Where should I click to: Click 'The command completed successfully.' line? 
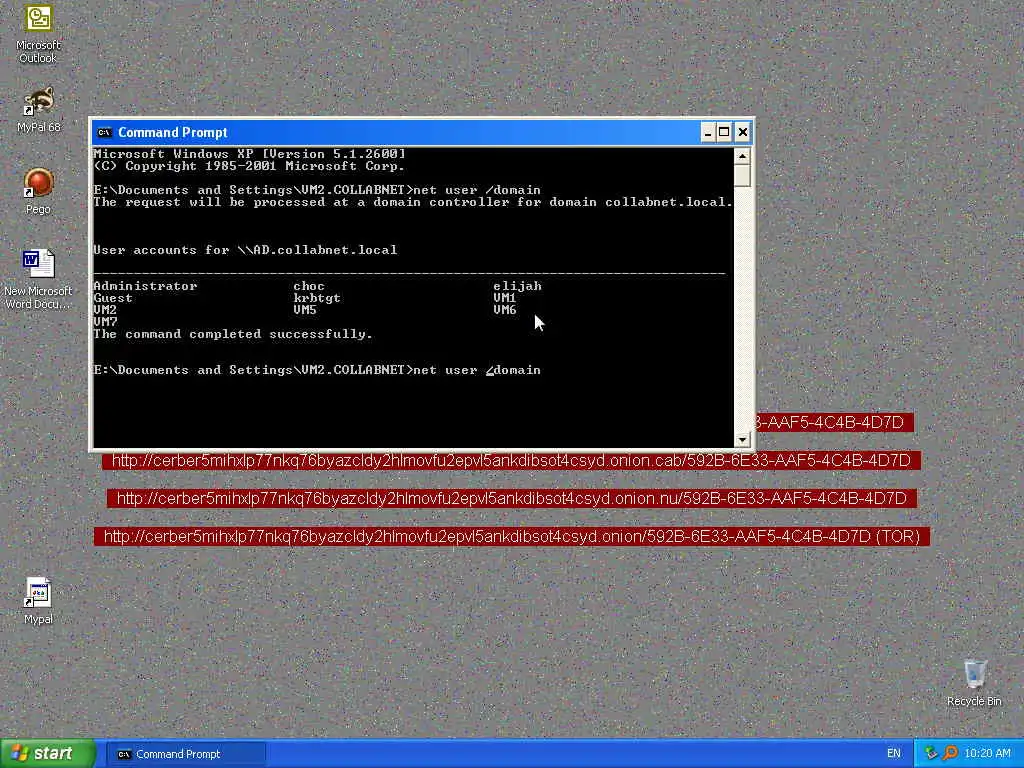pos(233,334)
